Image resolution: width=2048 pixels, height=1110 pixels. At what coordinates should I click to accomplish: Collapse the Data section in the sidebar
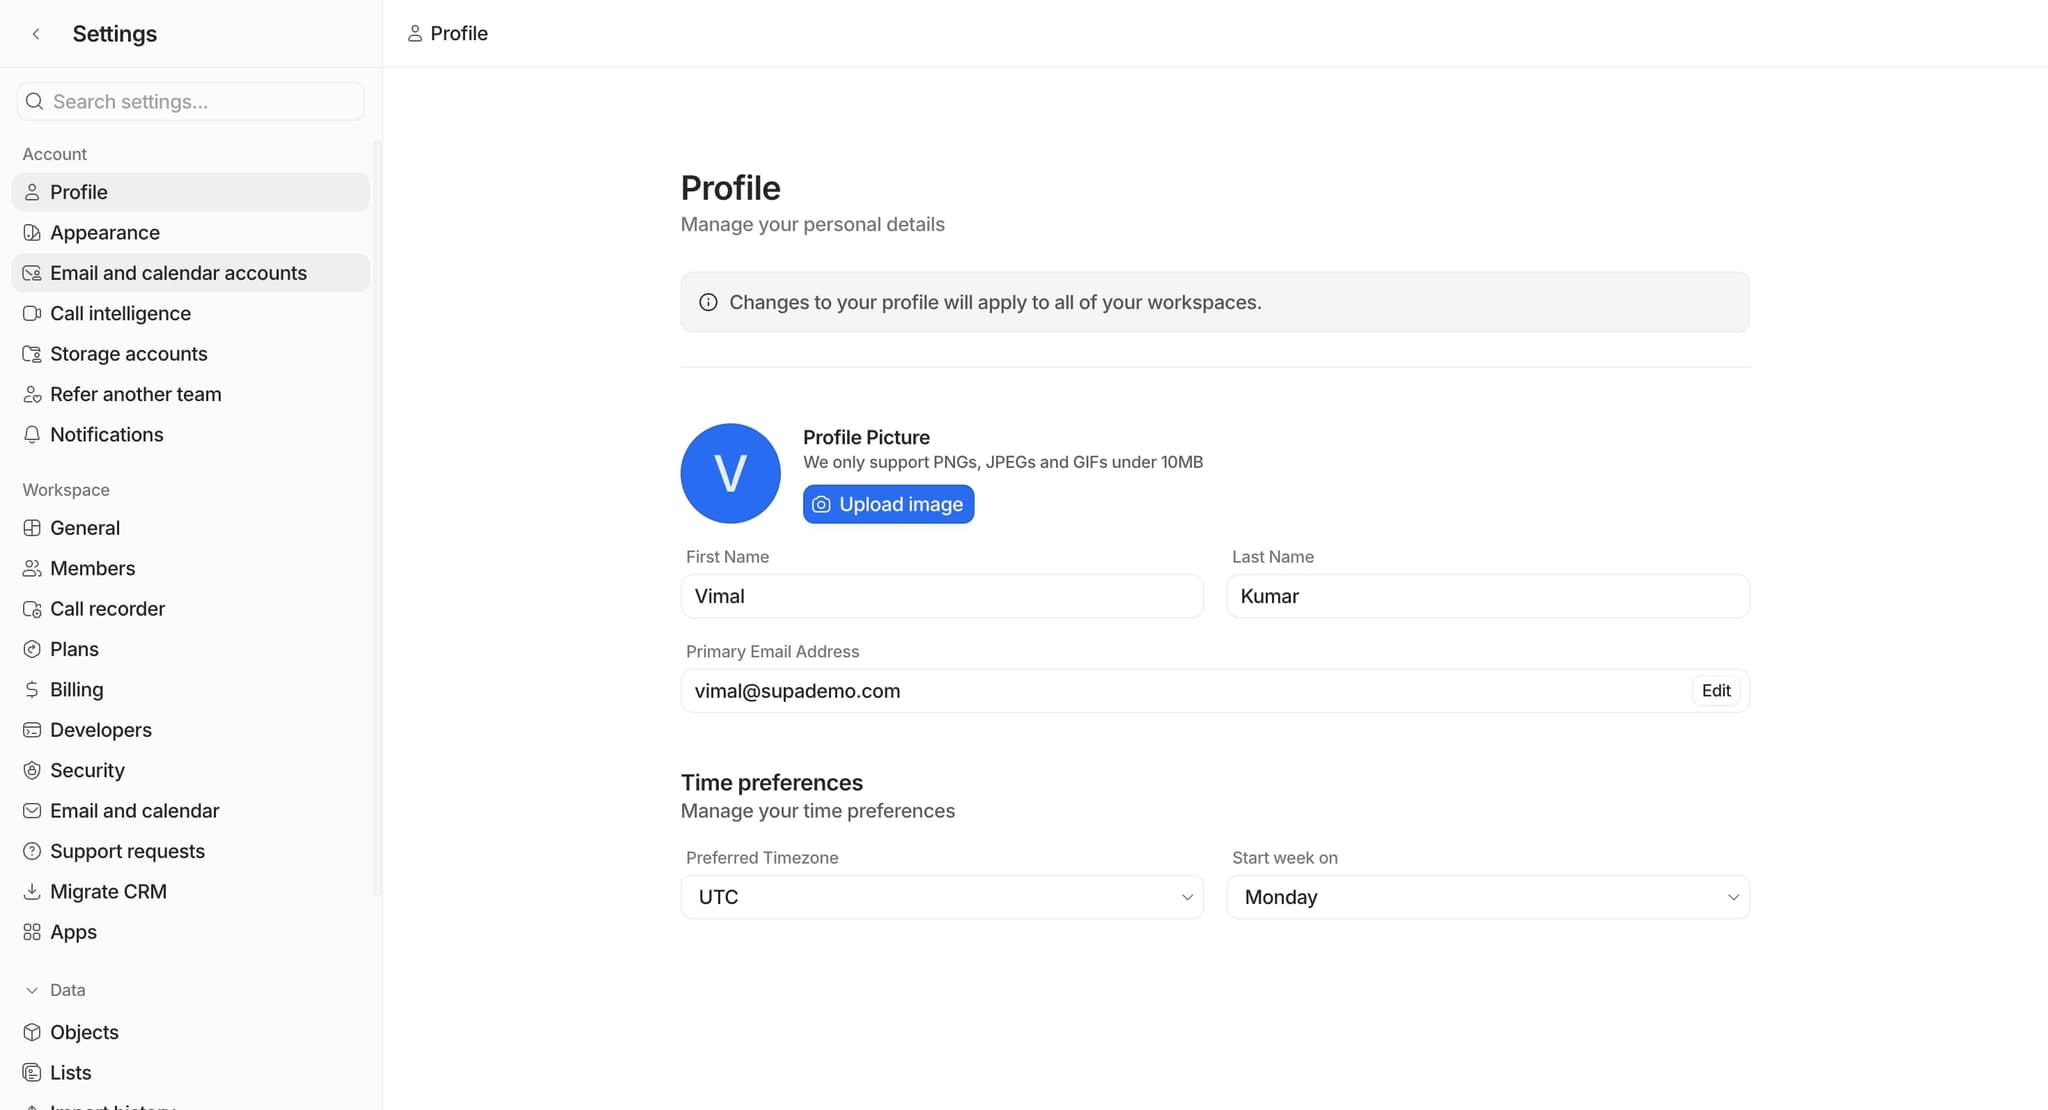(x=32, y=989)
